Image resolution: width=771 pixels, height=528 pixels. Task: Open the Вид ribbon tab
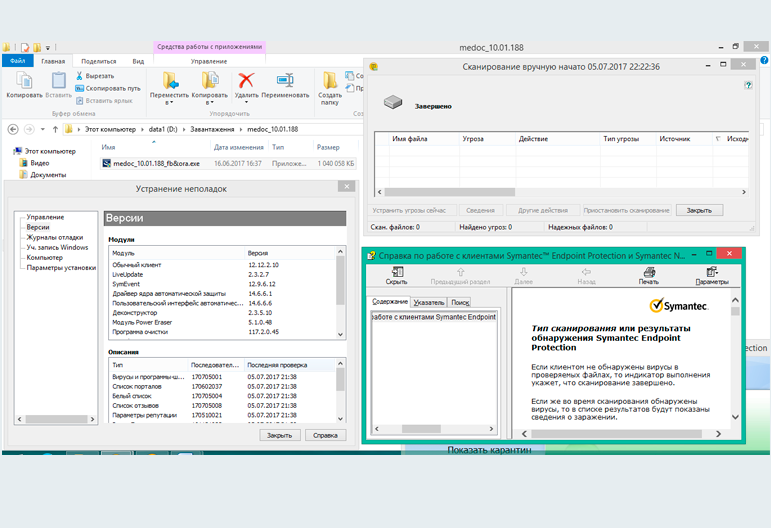(x=138, y=61)
